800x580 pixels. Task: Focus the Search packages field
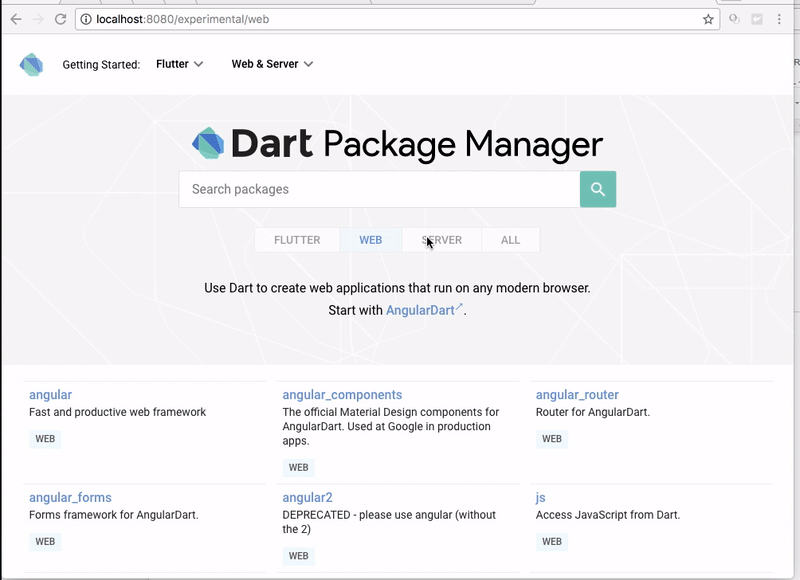[x=379, y=189]
